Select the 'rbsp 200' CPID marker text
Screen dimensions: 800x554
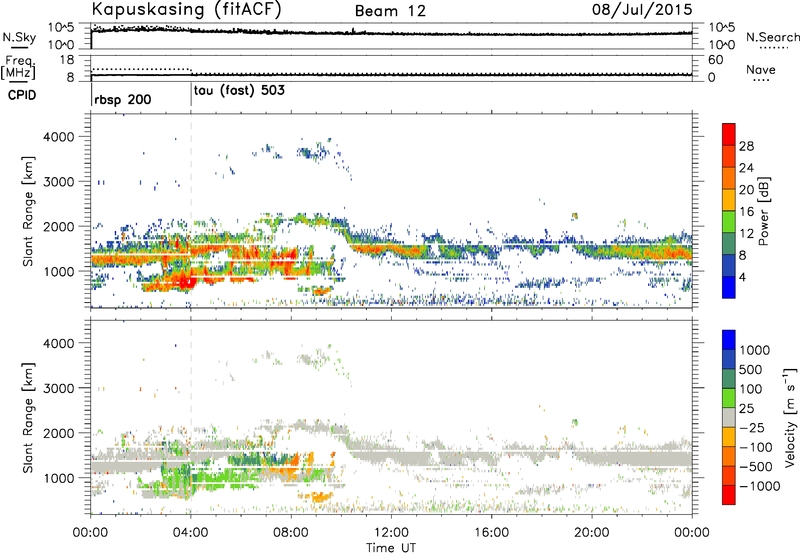pos(122,99)
